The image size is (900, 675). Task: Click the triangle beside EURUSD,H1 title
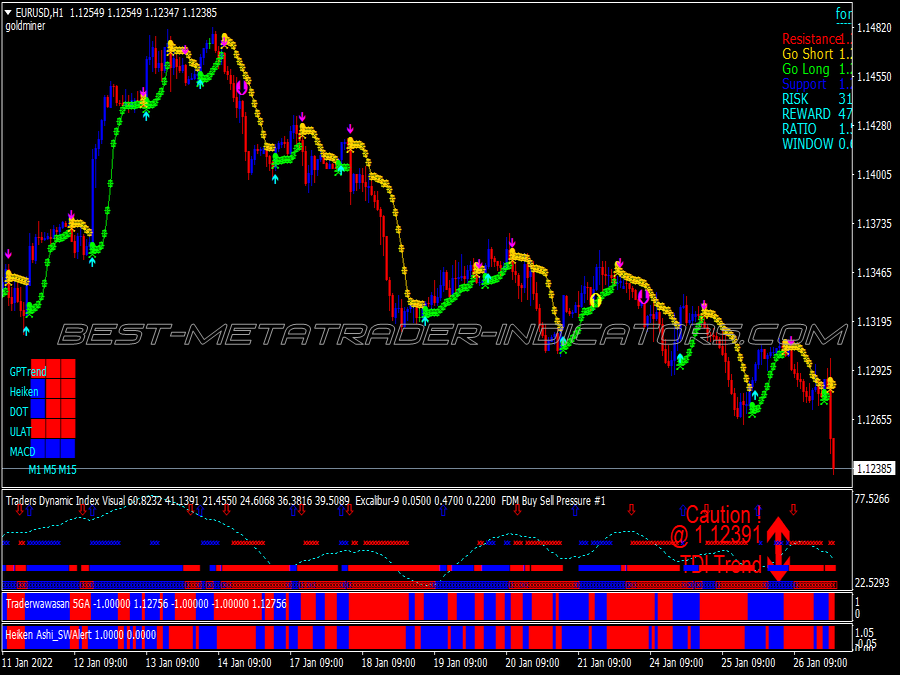coord(9,13)
